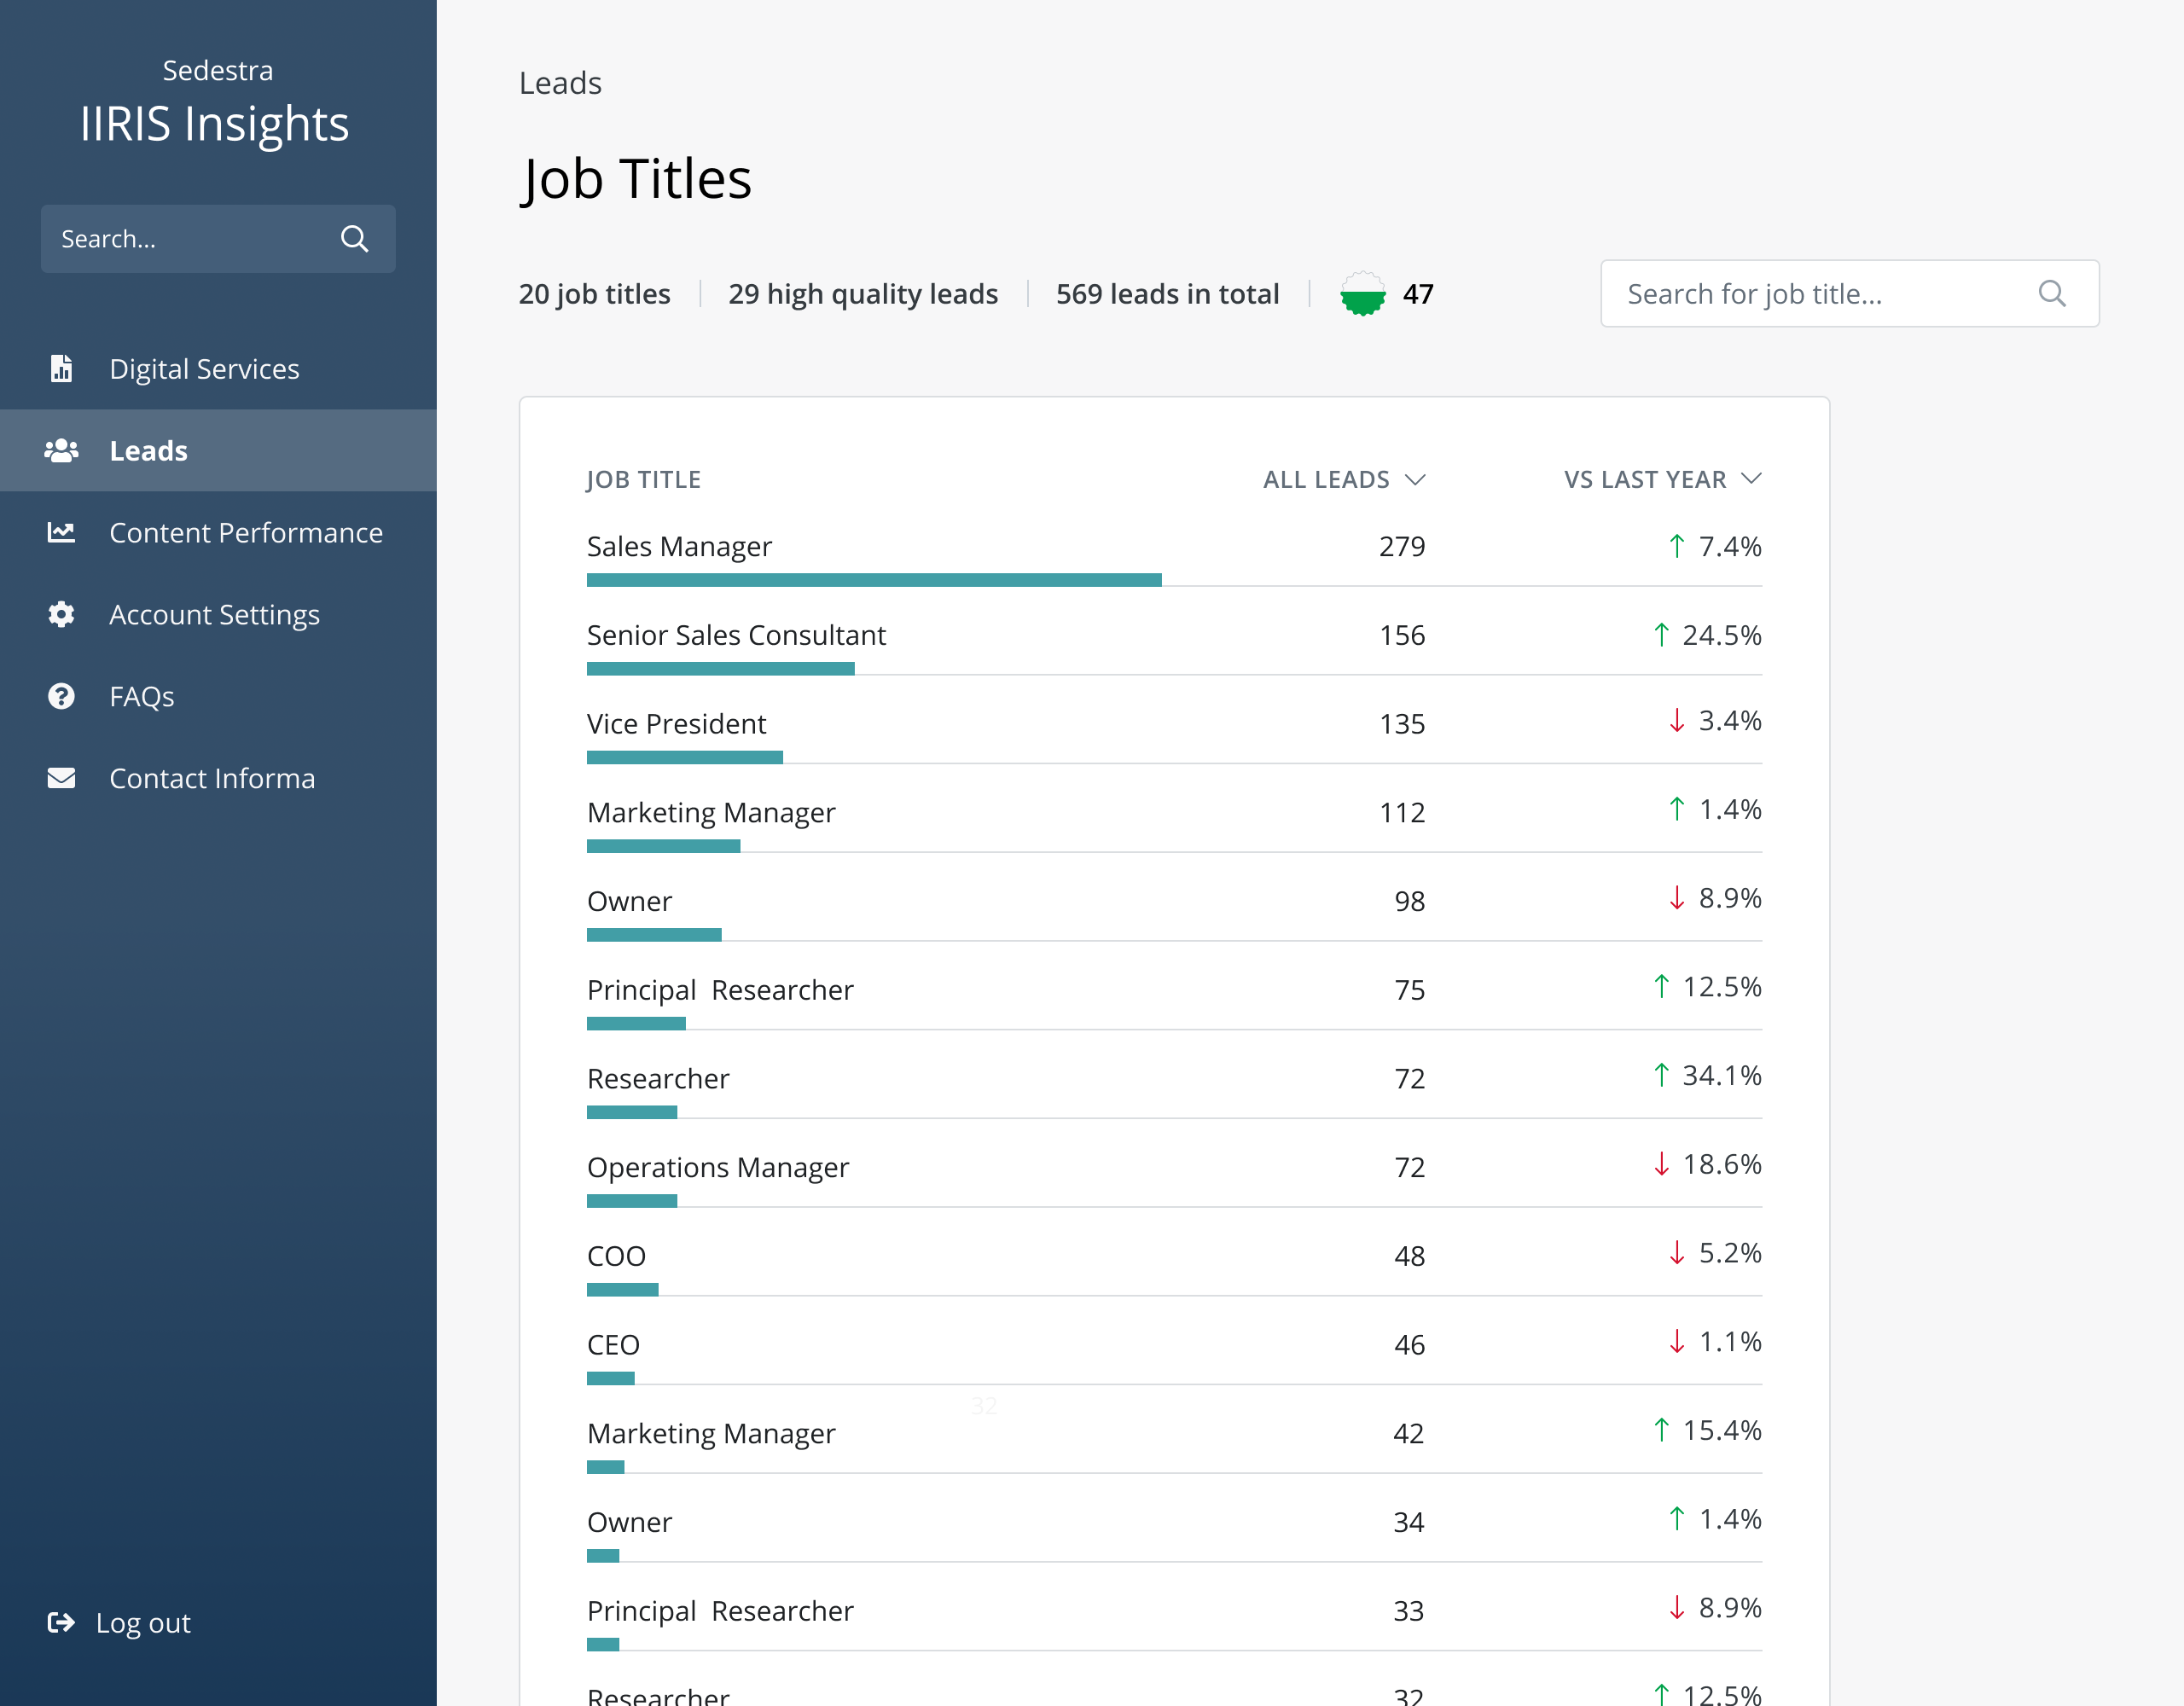Click the Senior Sales Consultant up arrow

(x=1661, y=635)
